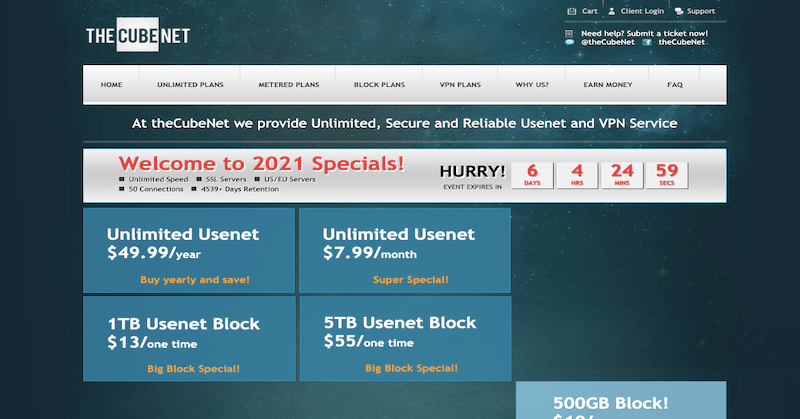
Task: Click the ticket icon beside Need help
Action: (x=570, y=34)
